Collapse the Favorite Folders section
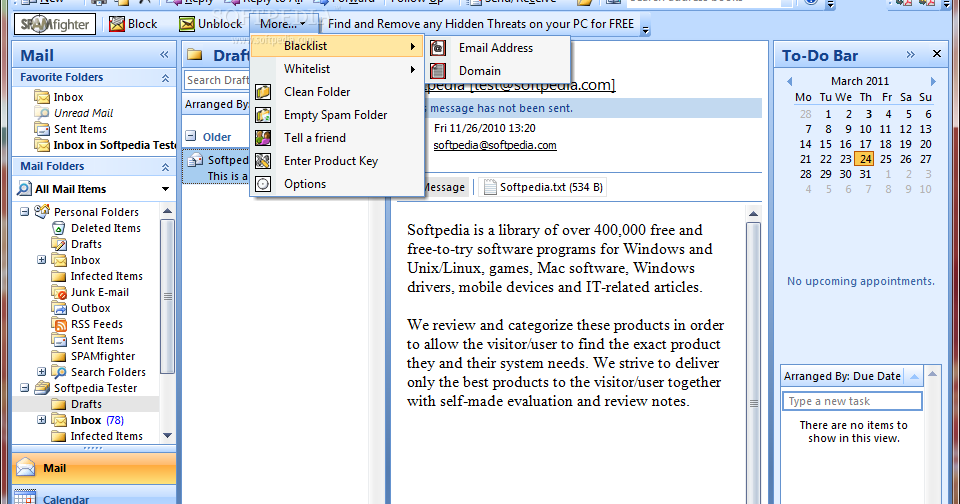960x504 pixels. [165, 78]
